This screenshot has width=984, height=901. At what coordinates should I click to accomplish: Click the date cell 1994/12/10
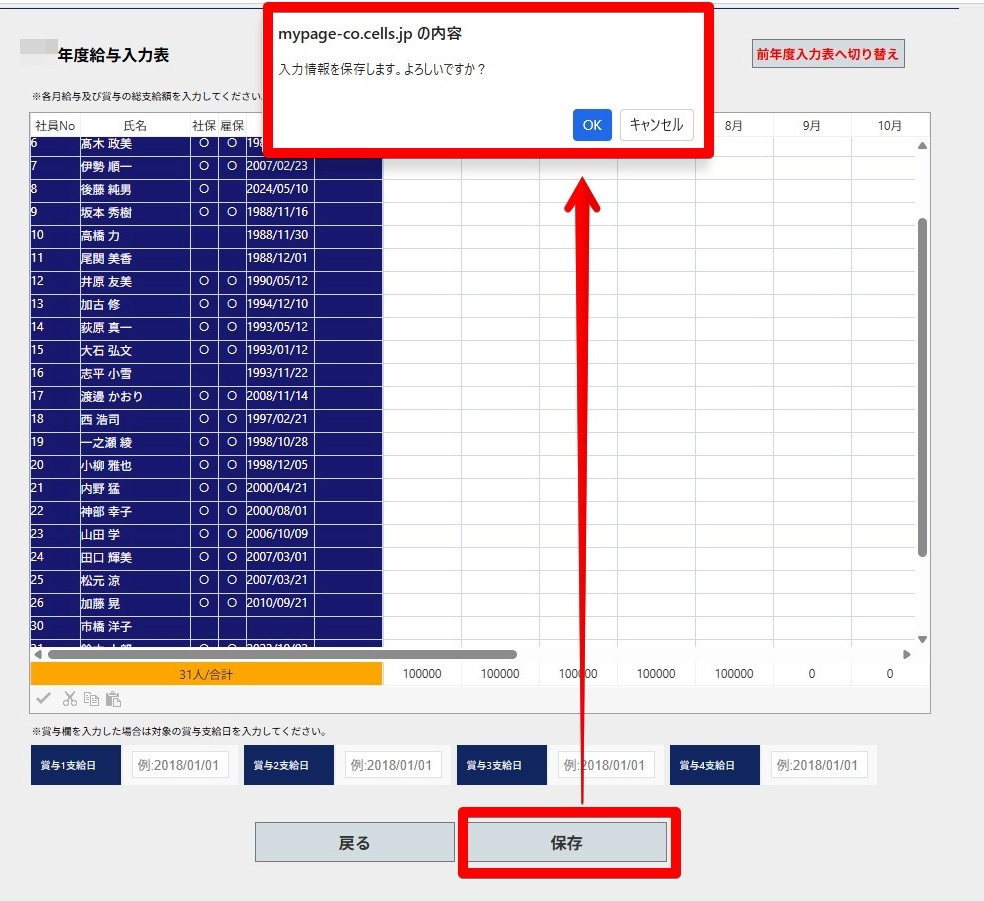[x=280, y=304]
